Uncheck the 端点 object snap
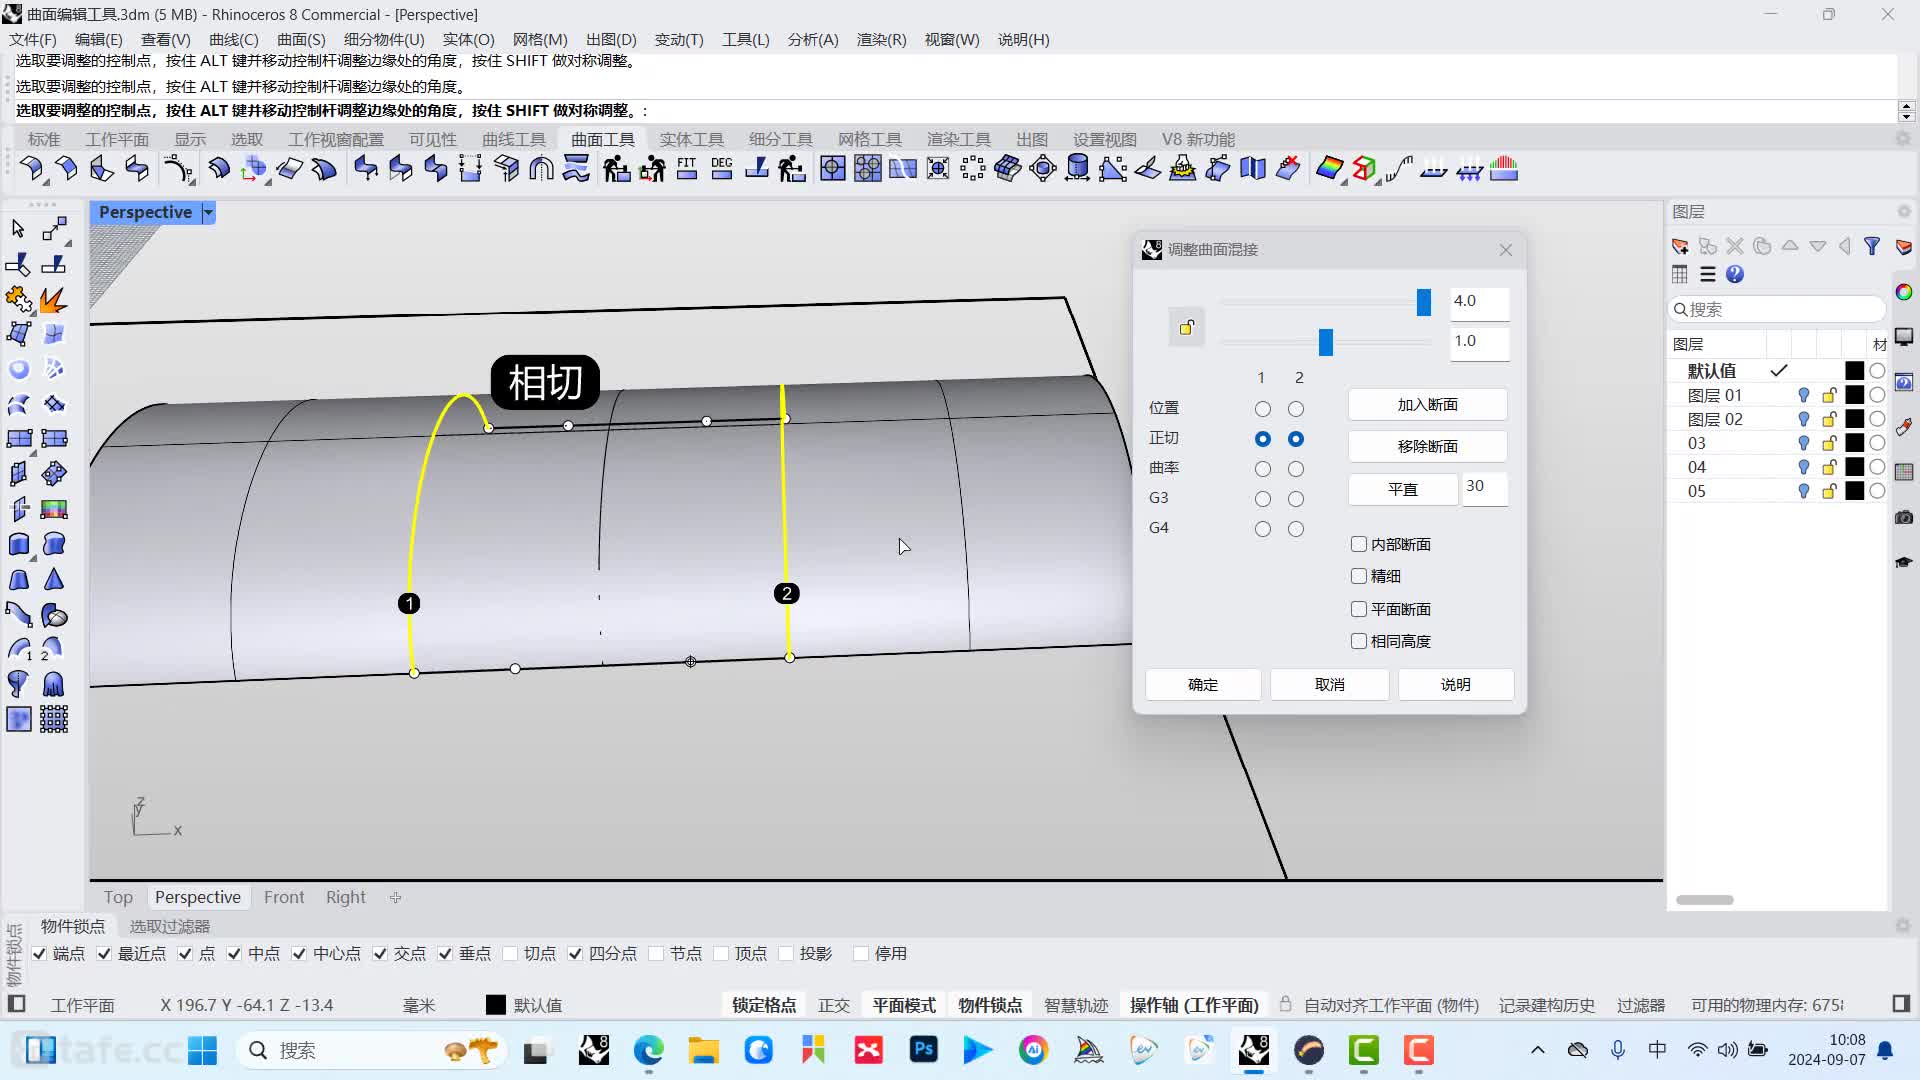 [39, 954]
